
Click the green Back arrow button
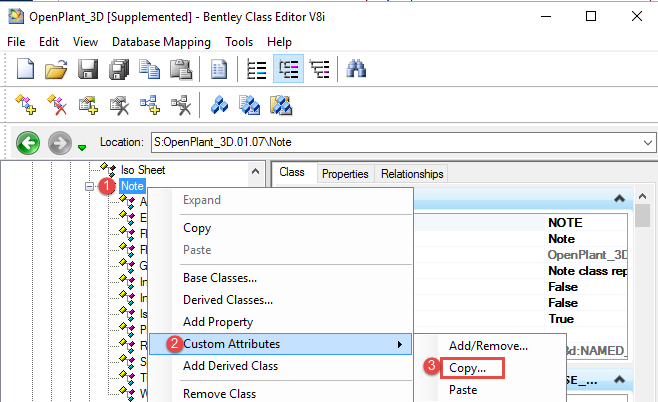pos(28,143)
